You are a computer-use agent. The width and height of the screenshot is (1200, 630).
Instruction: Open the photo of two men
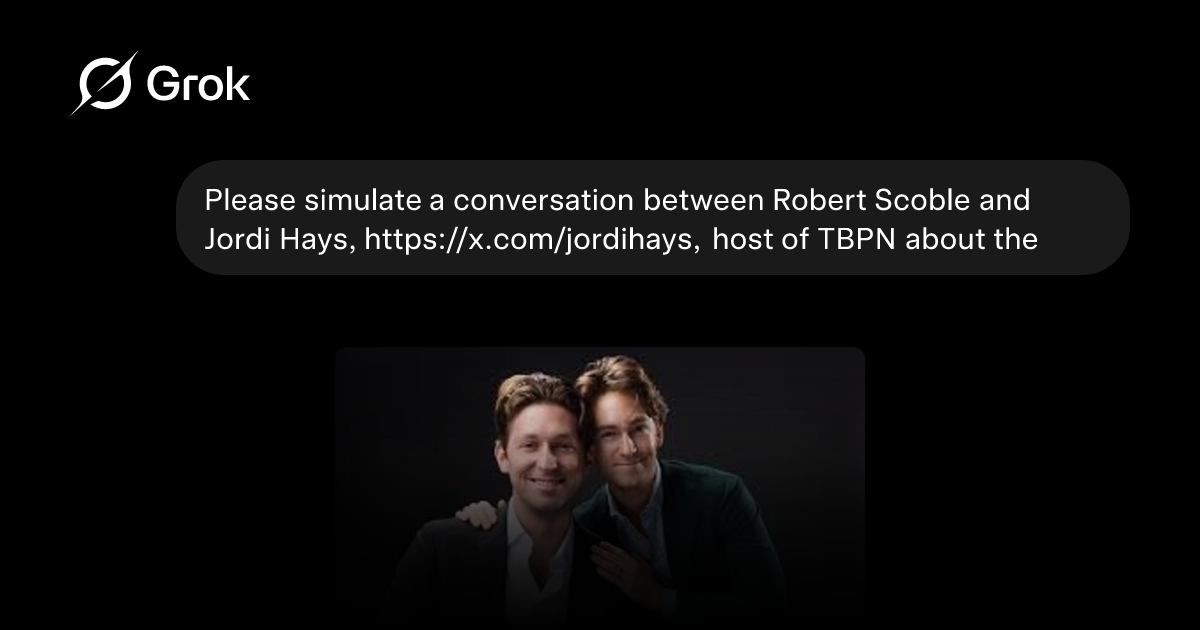[600, 488]
